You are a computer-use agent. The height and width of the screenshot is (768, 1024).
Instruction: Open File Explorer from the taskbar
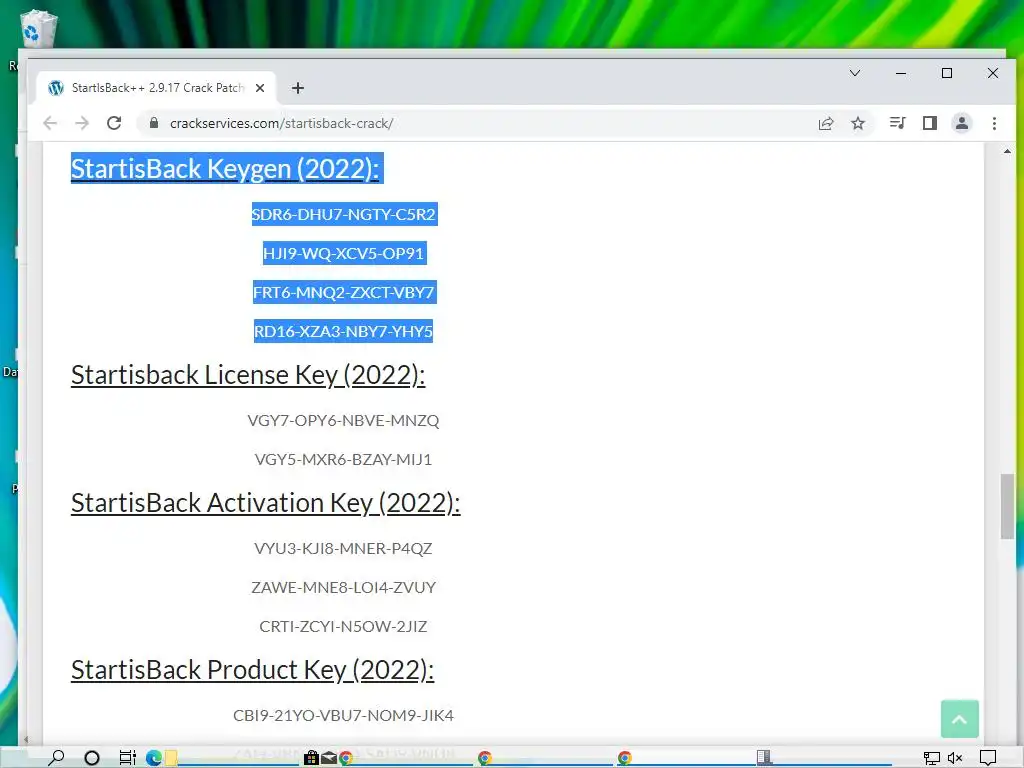coord(171,758)
